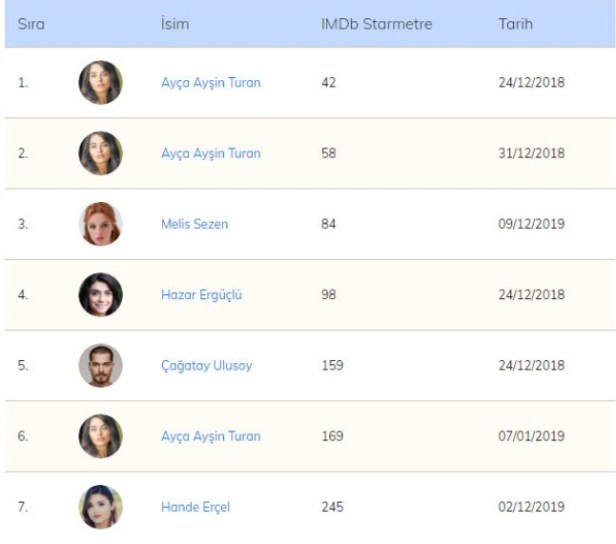Open the Hande Erçel name link
The height and width of the screenshot is (544, 616).
tap(195, 507)
